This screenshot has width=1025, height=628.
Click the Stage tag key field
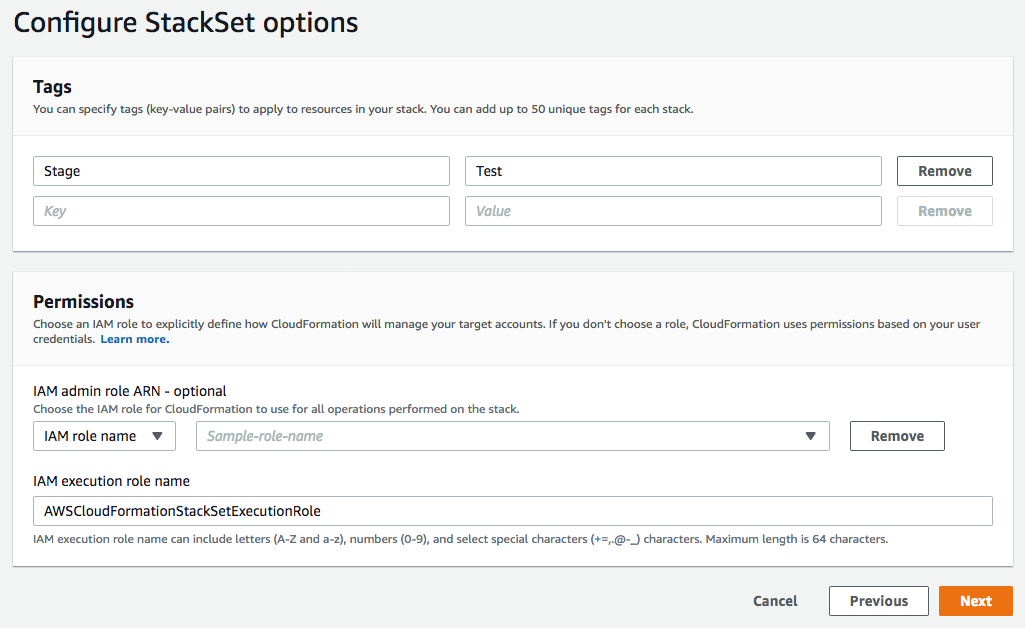(x=241, y=171)
